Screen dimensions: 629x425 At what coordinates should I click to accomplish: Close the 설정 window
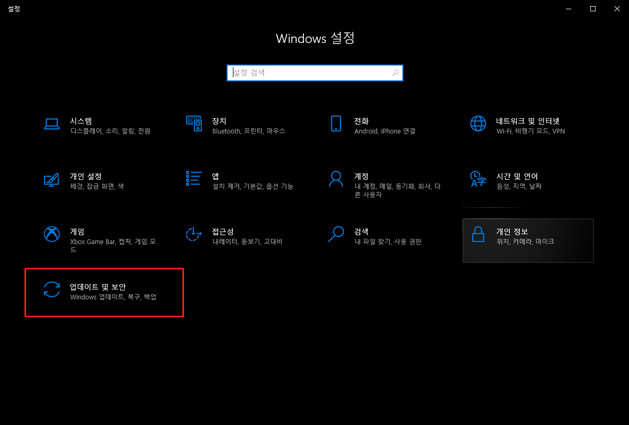(617, 9)
